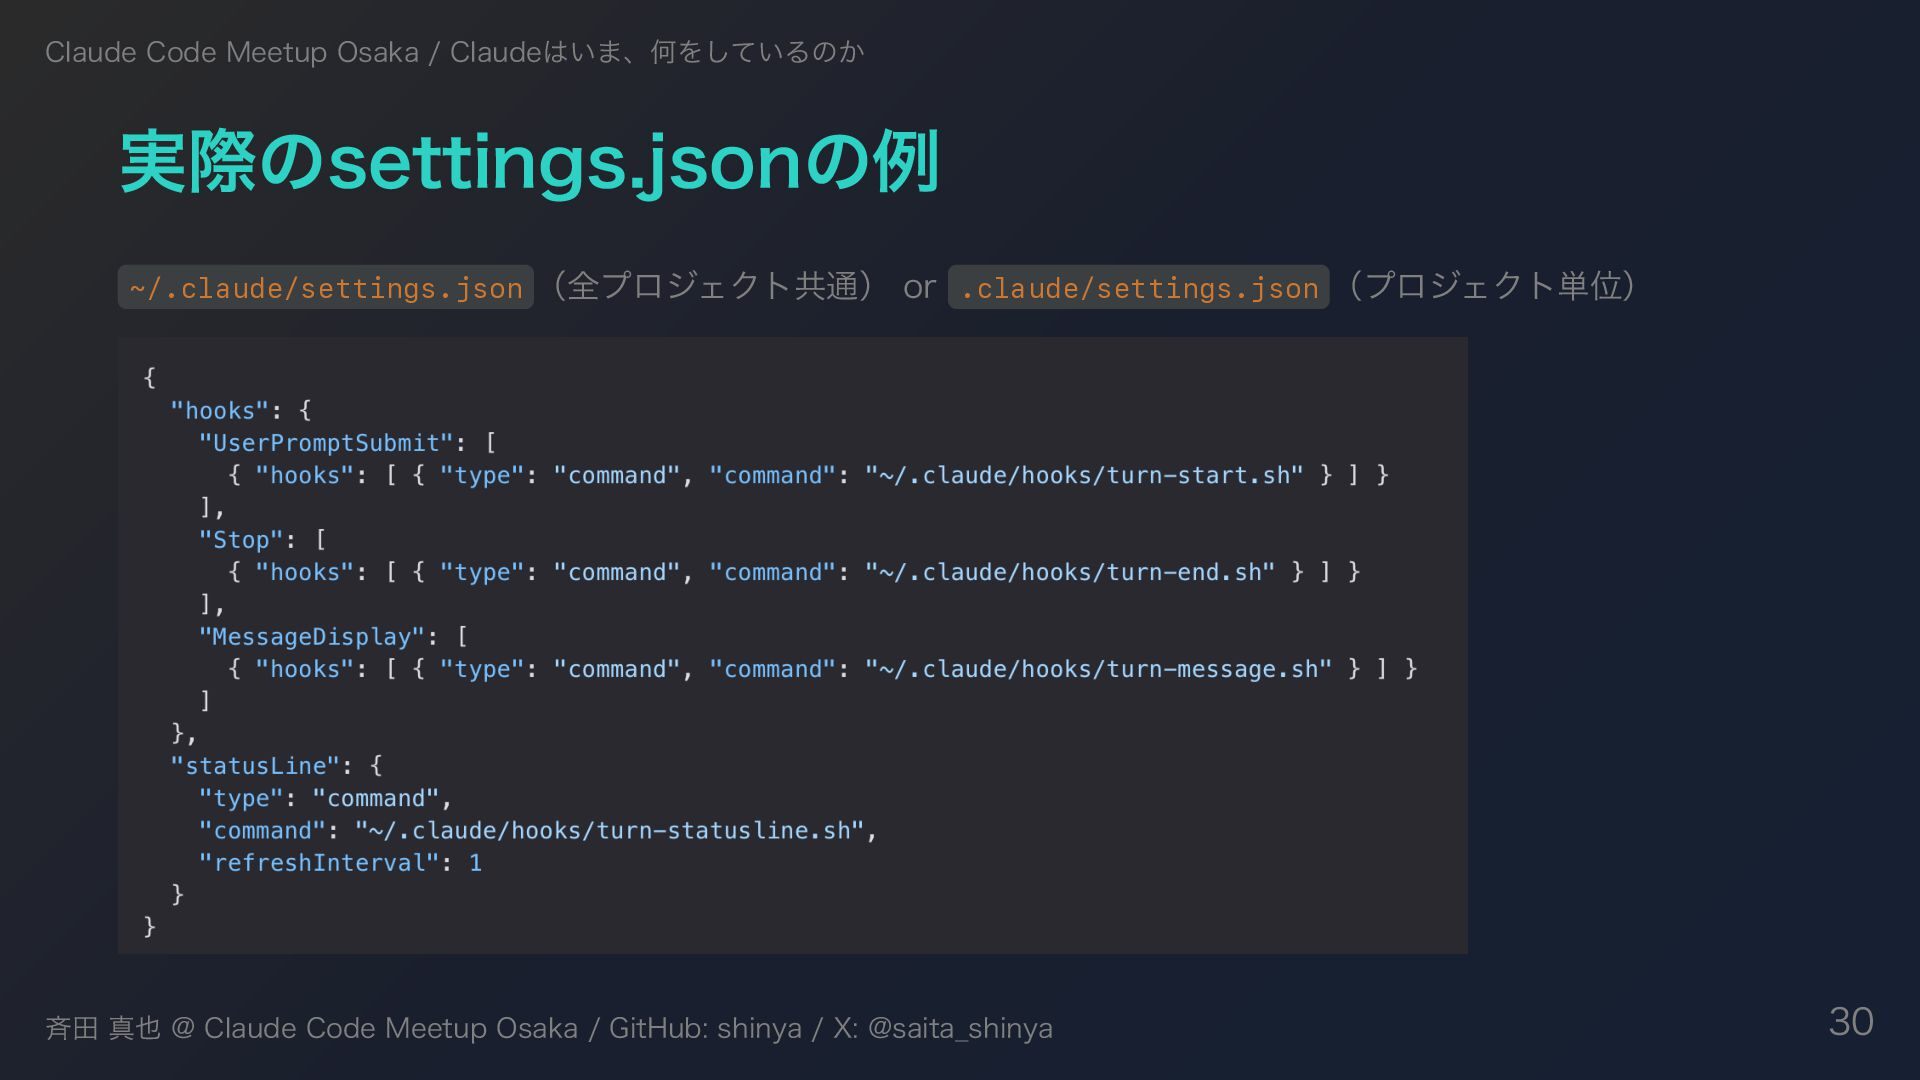The image size is (1920, 1080).
Task: Click the "statusLine" key in the code
Action: (256, 766)
